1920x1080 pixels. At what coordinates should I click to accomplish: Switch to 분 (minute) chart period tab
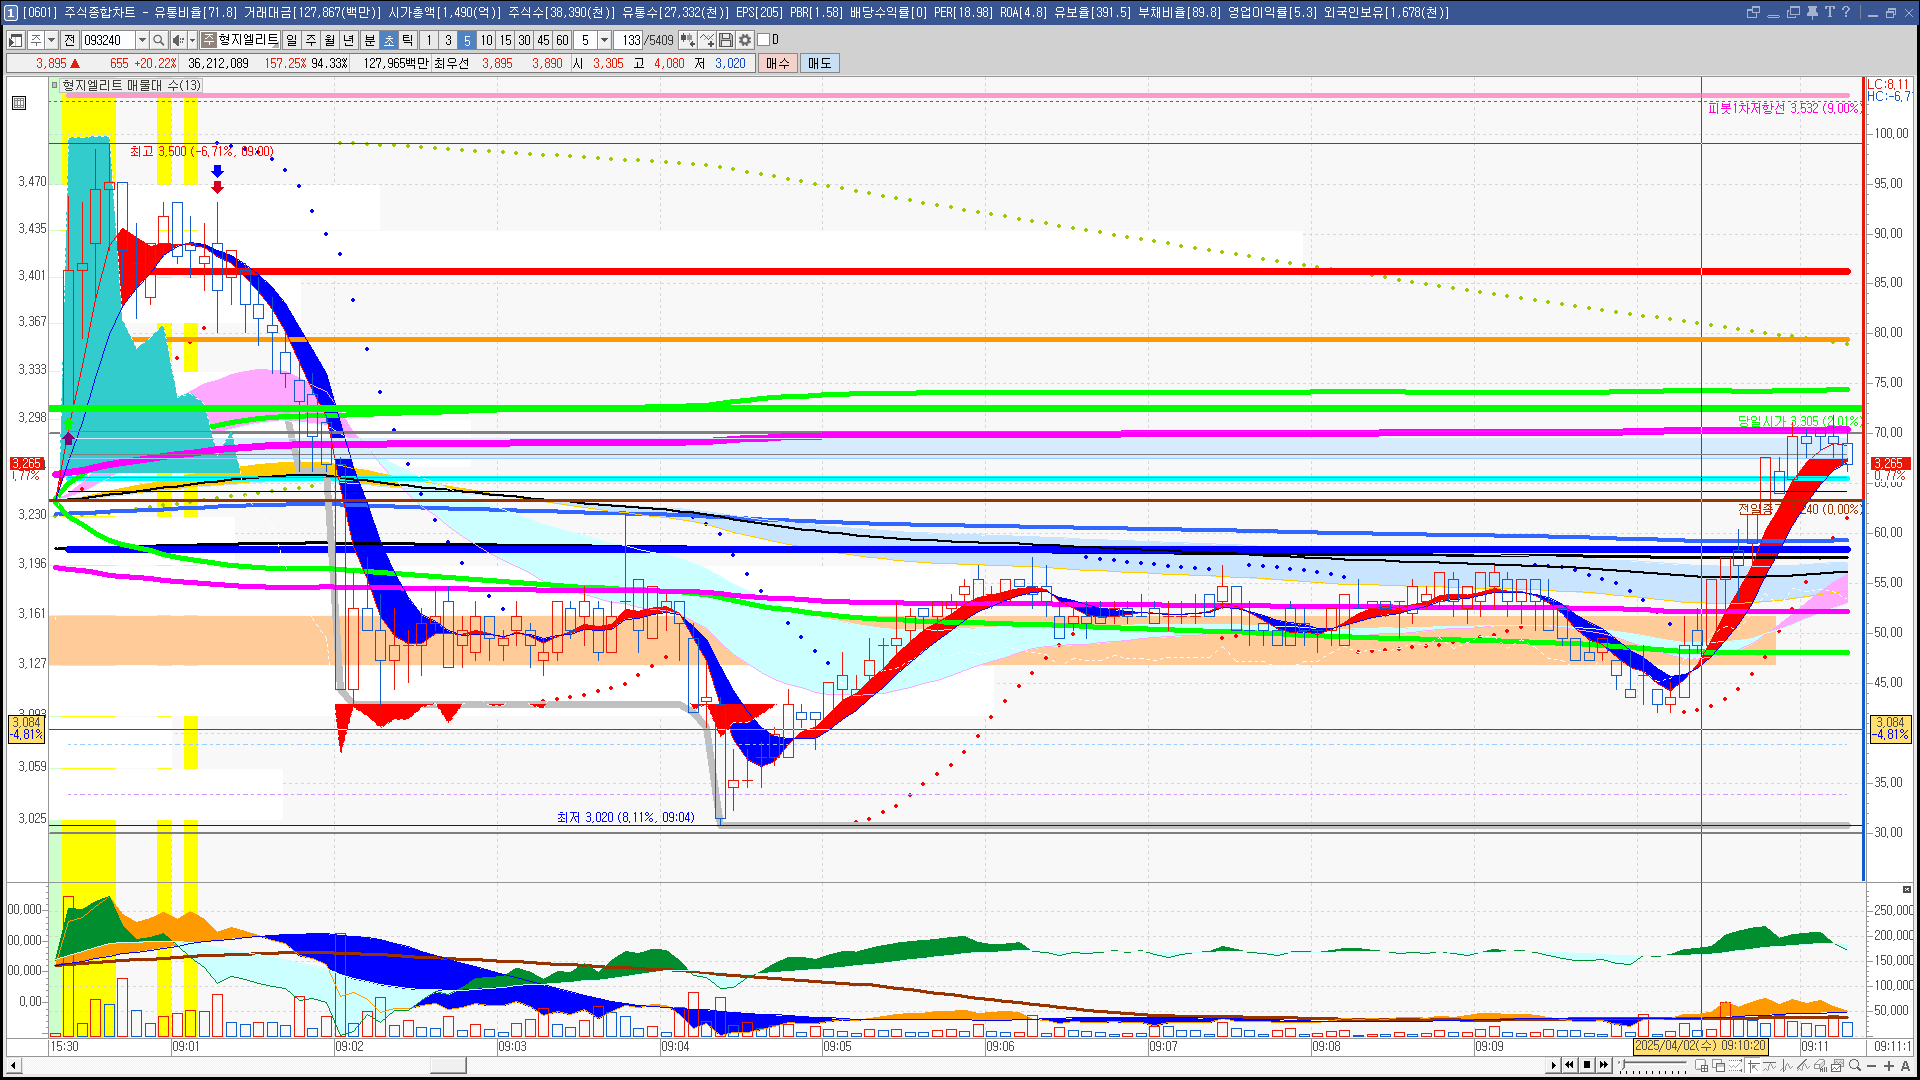(x=369, y=40)
